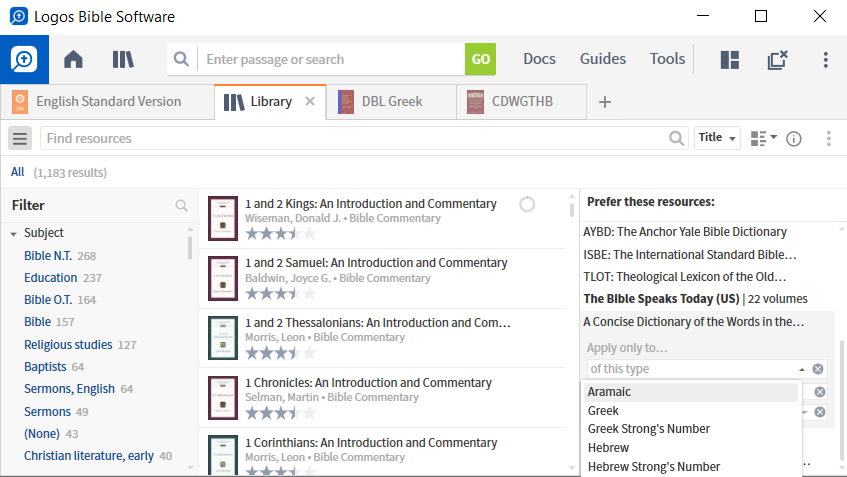This screenshot has height=477, width=847.
Task: Choose Hebrew from the type list
Action: (690, 448)
